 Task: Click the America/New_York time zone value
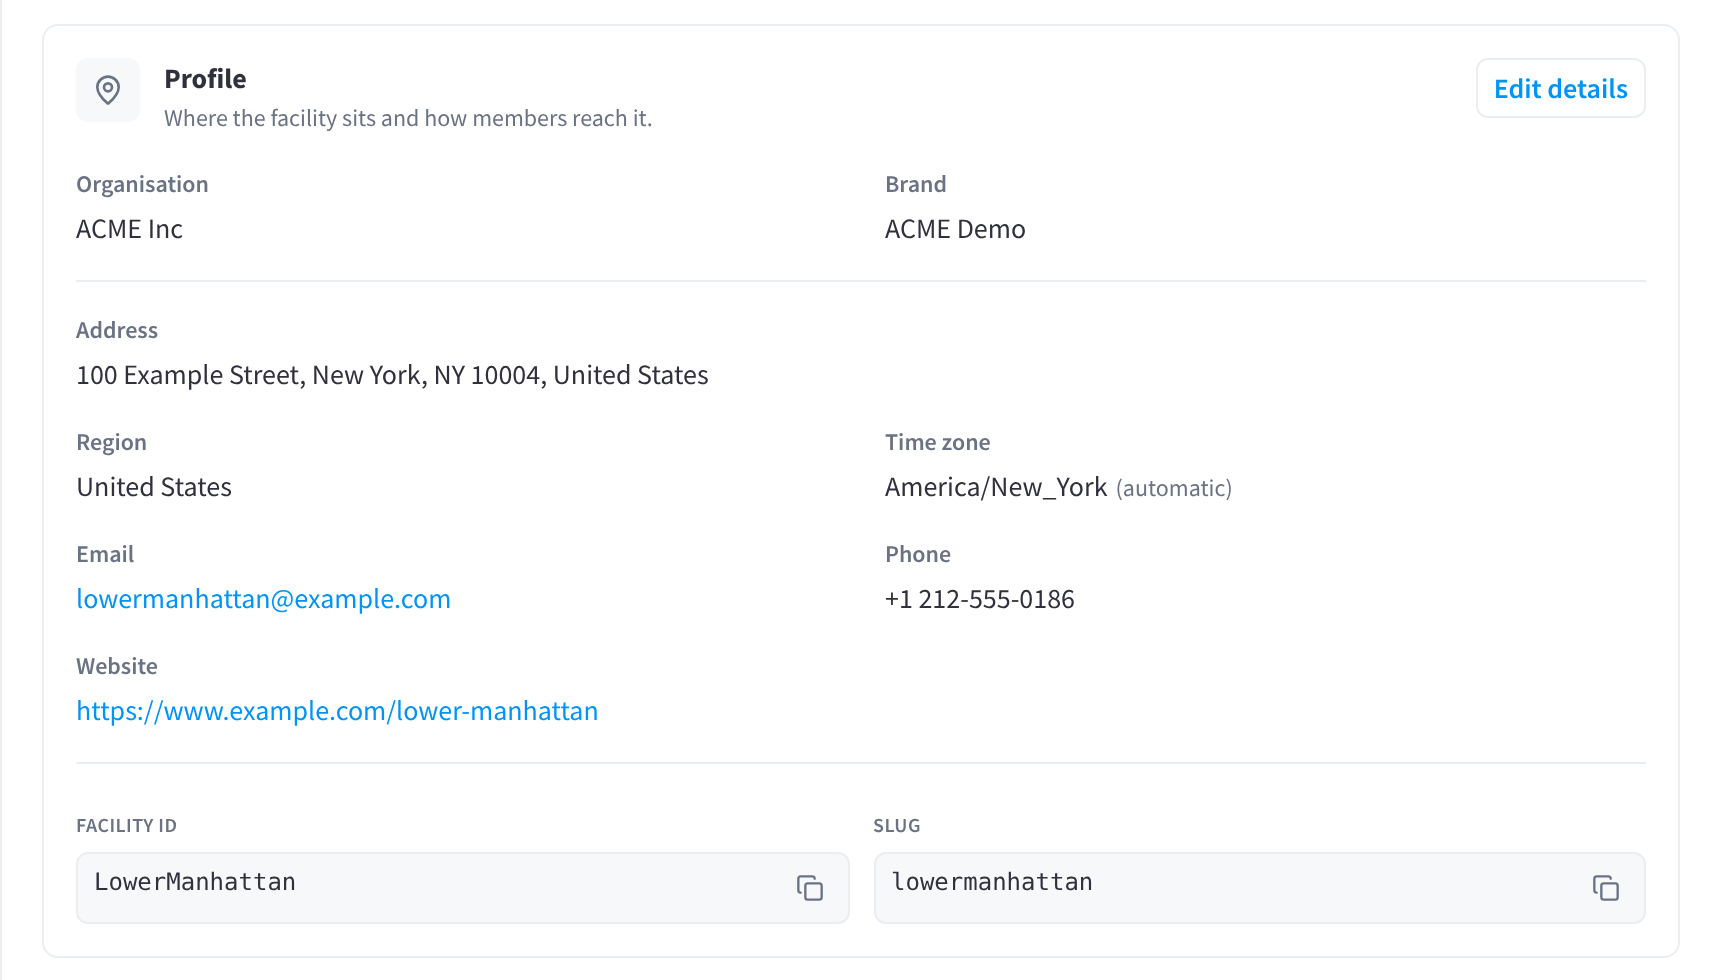(x=996, y=487)
